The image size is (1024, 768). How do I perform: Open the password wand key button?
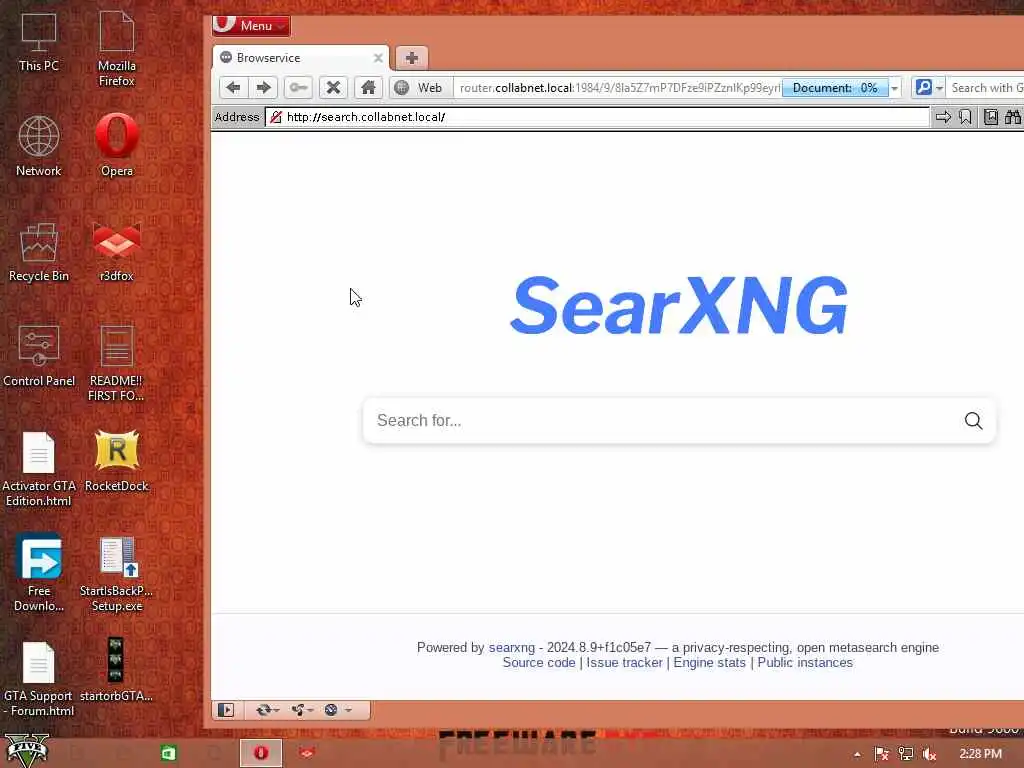point(298,88)
